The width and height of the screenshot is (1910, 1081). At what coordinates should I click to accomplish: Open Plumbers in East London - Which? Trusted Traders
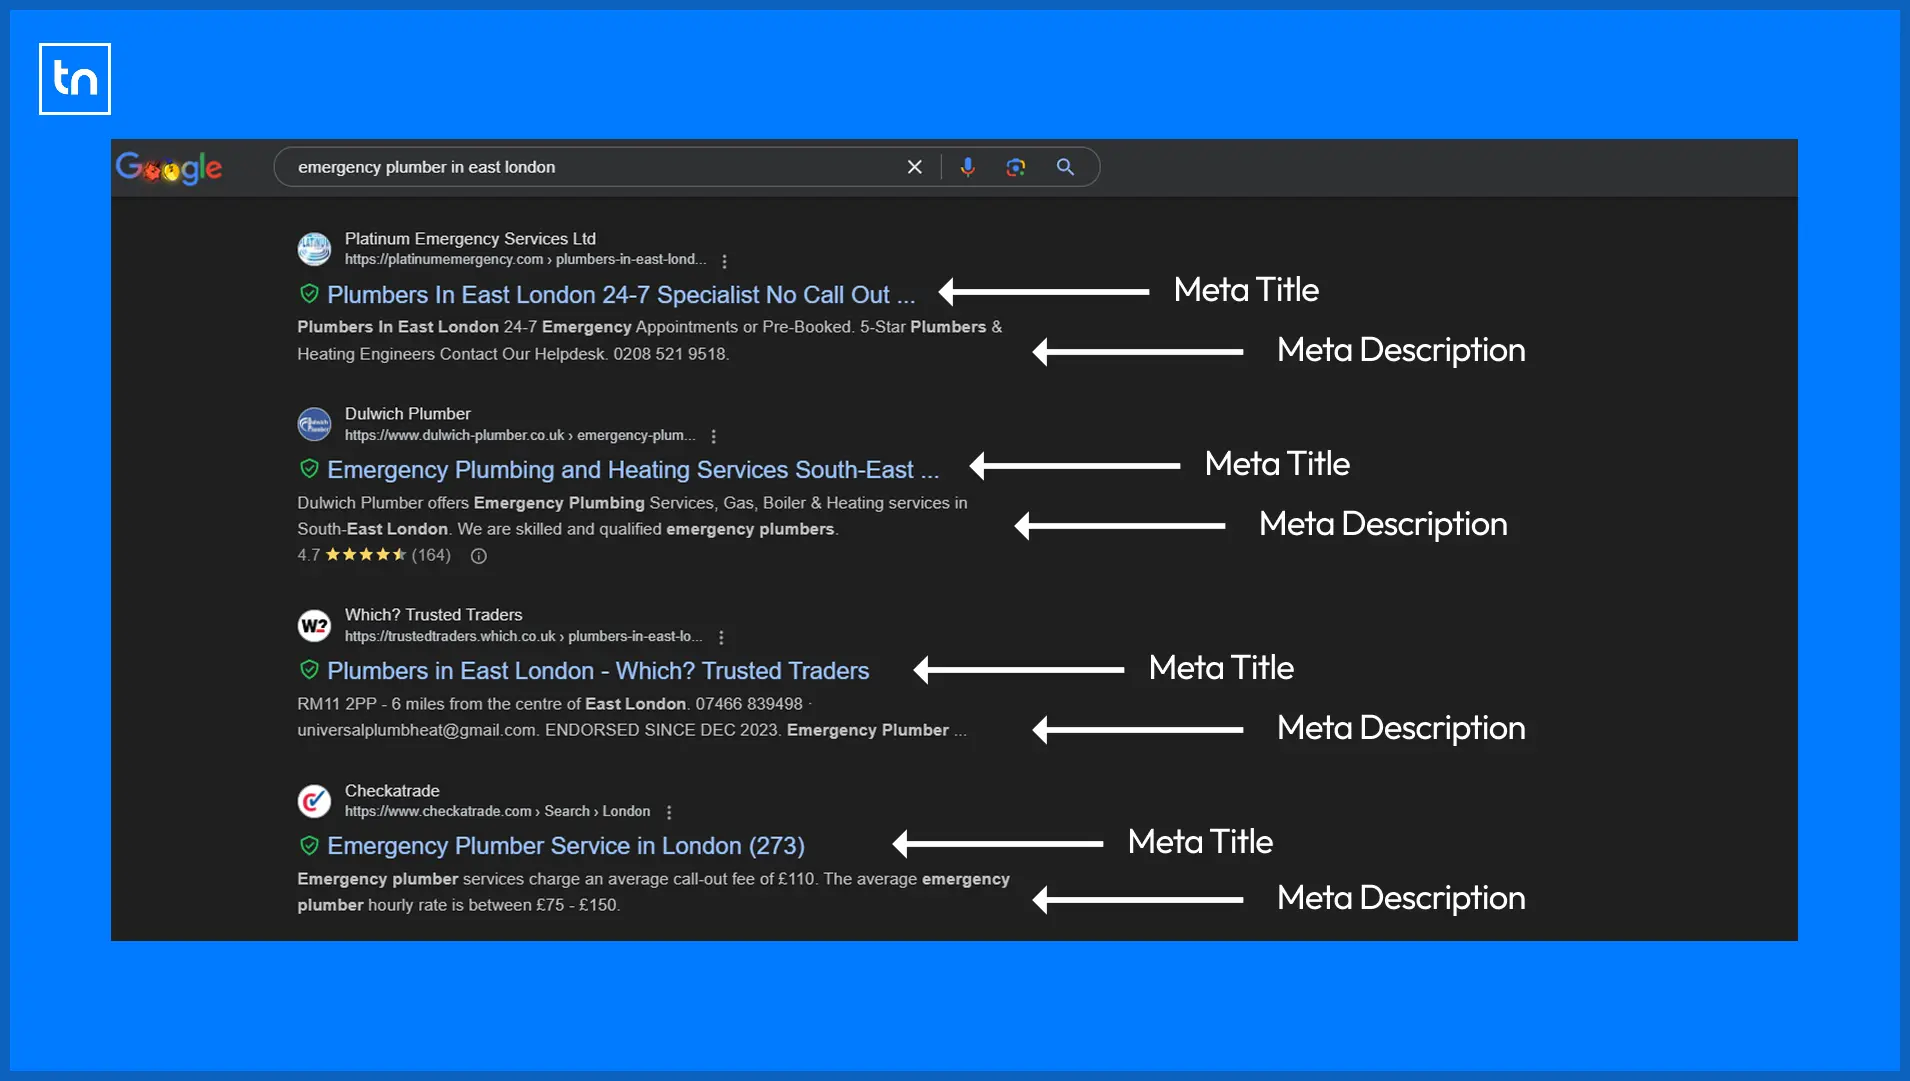click(x=598, y=671)
